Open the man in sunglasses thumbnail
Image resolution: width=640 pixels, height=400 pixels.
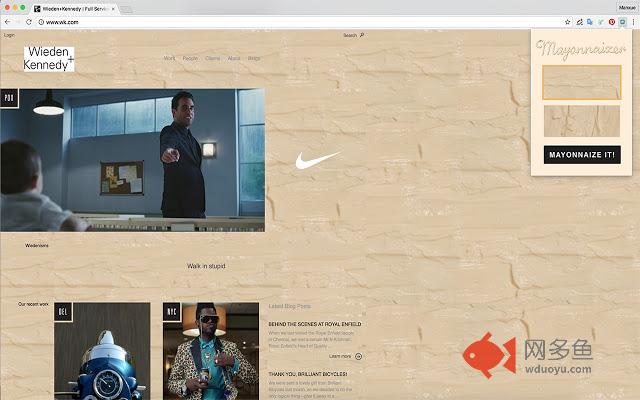pyautogui.click(x=211, y=351)
